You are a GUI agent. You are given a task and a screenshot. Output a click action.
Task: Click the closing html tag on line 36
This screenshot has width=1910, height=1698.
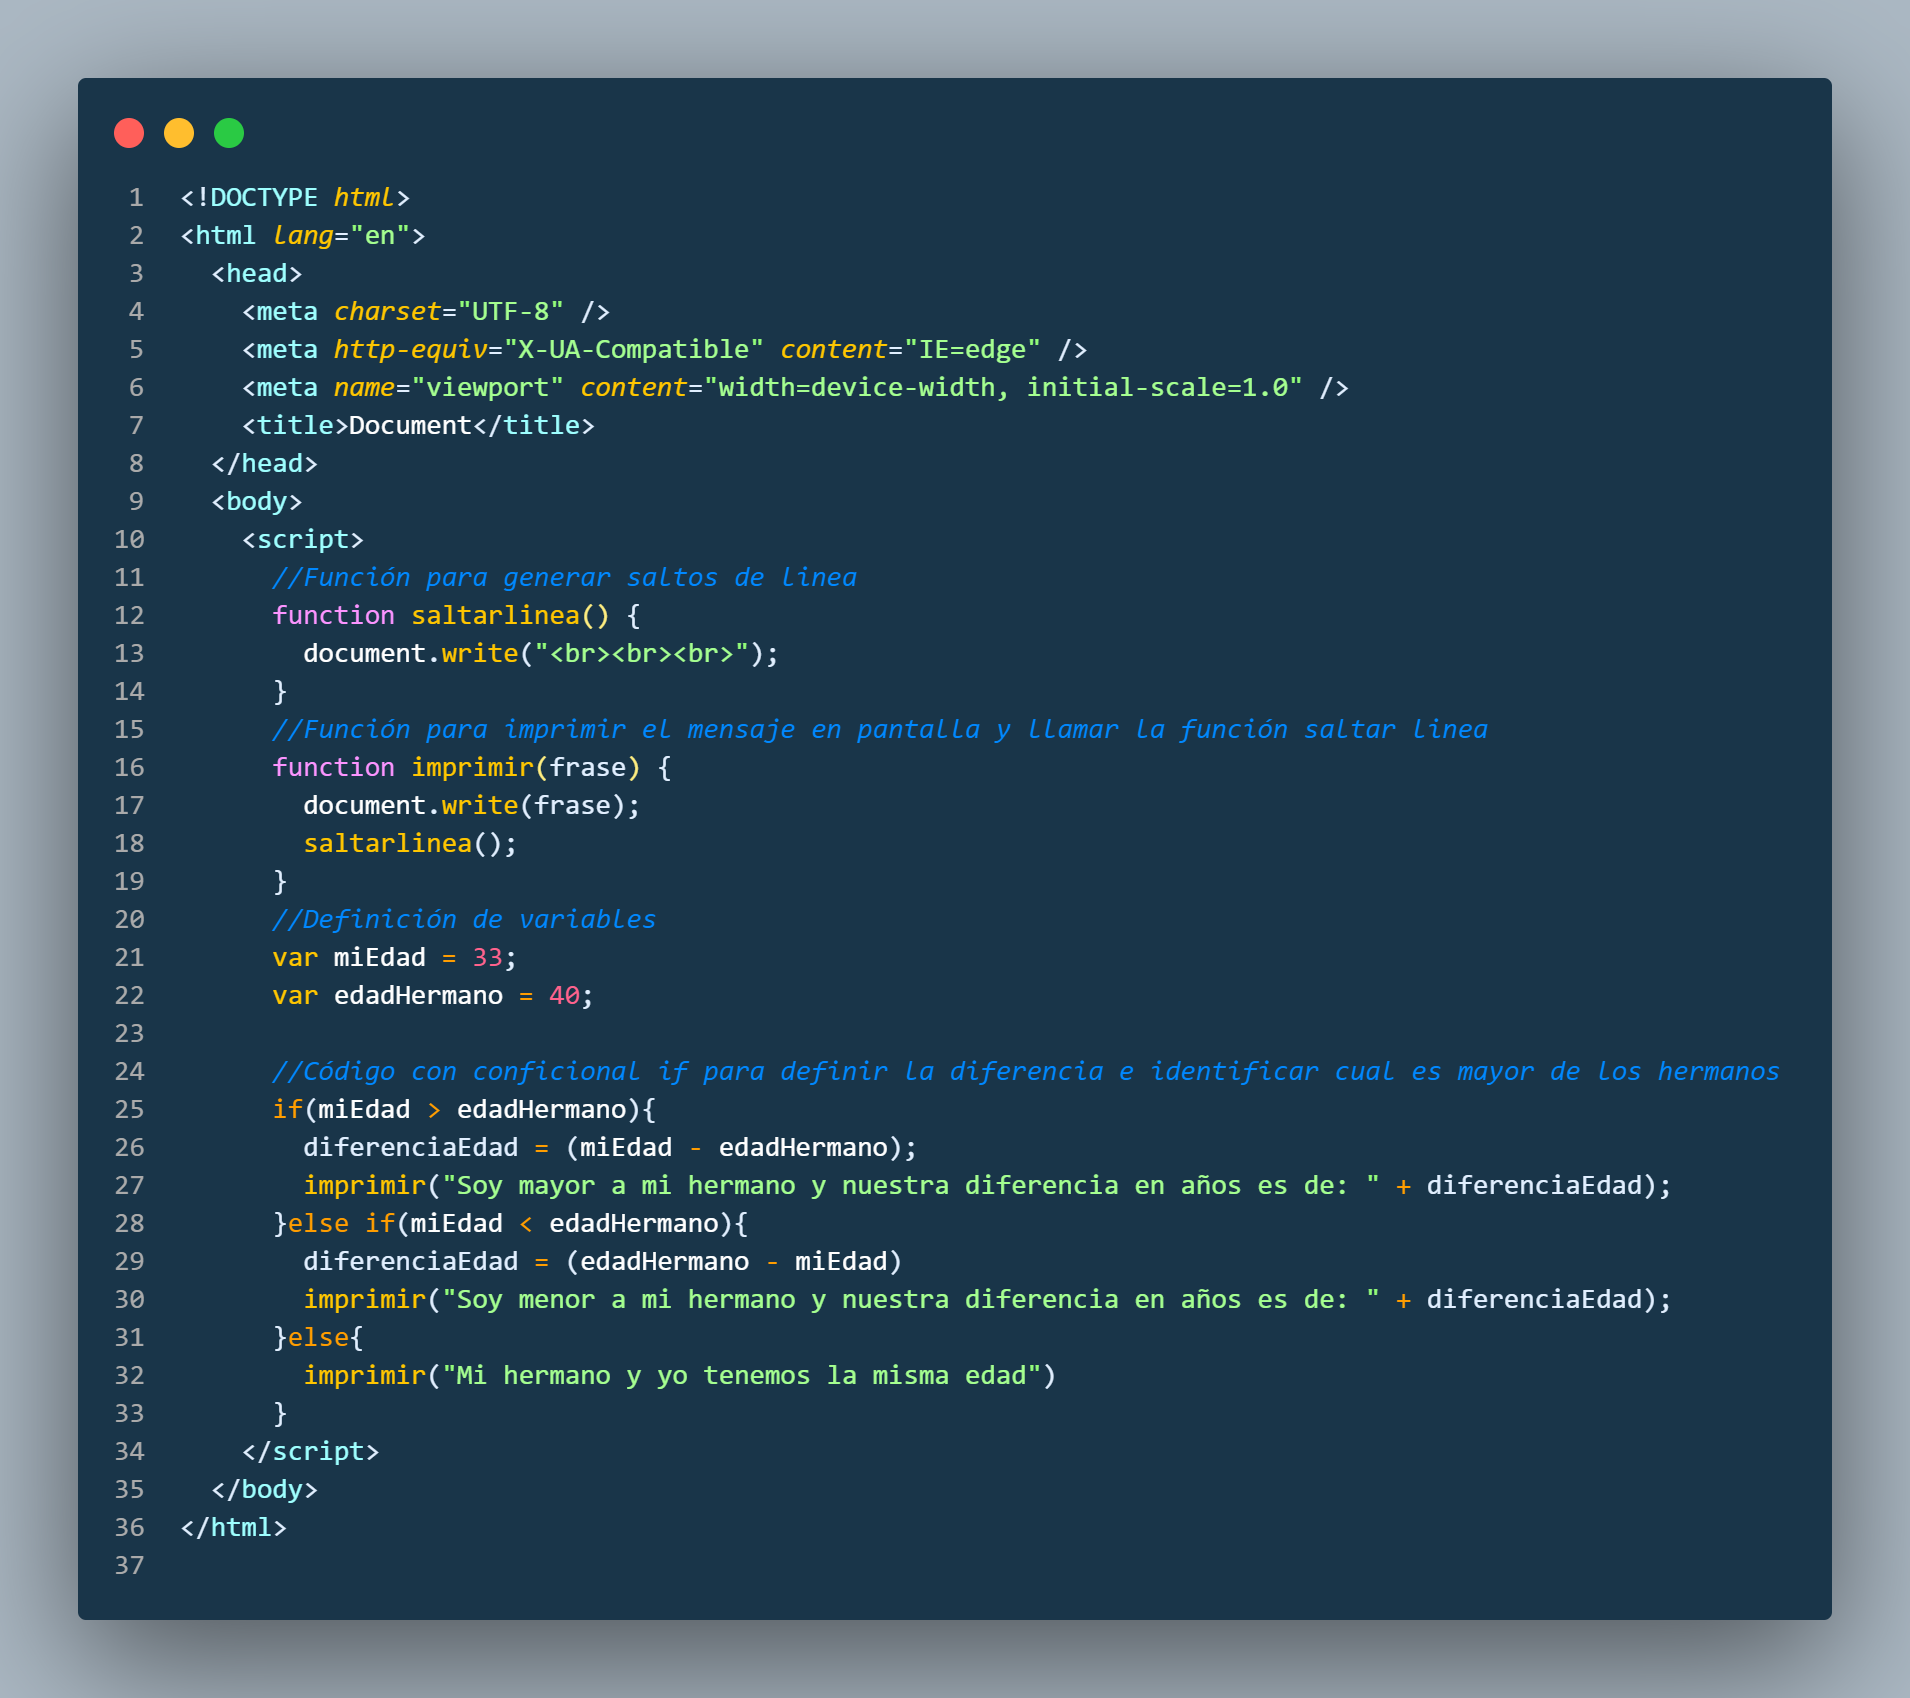233,1527
